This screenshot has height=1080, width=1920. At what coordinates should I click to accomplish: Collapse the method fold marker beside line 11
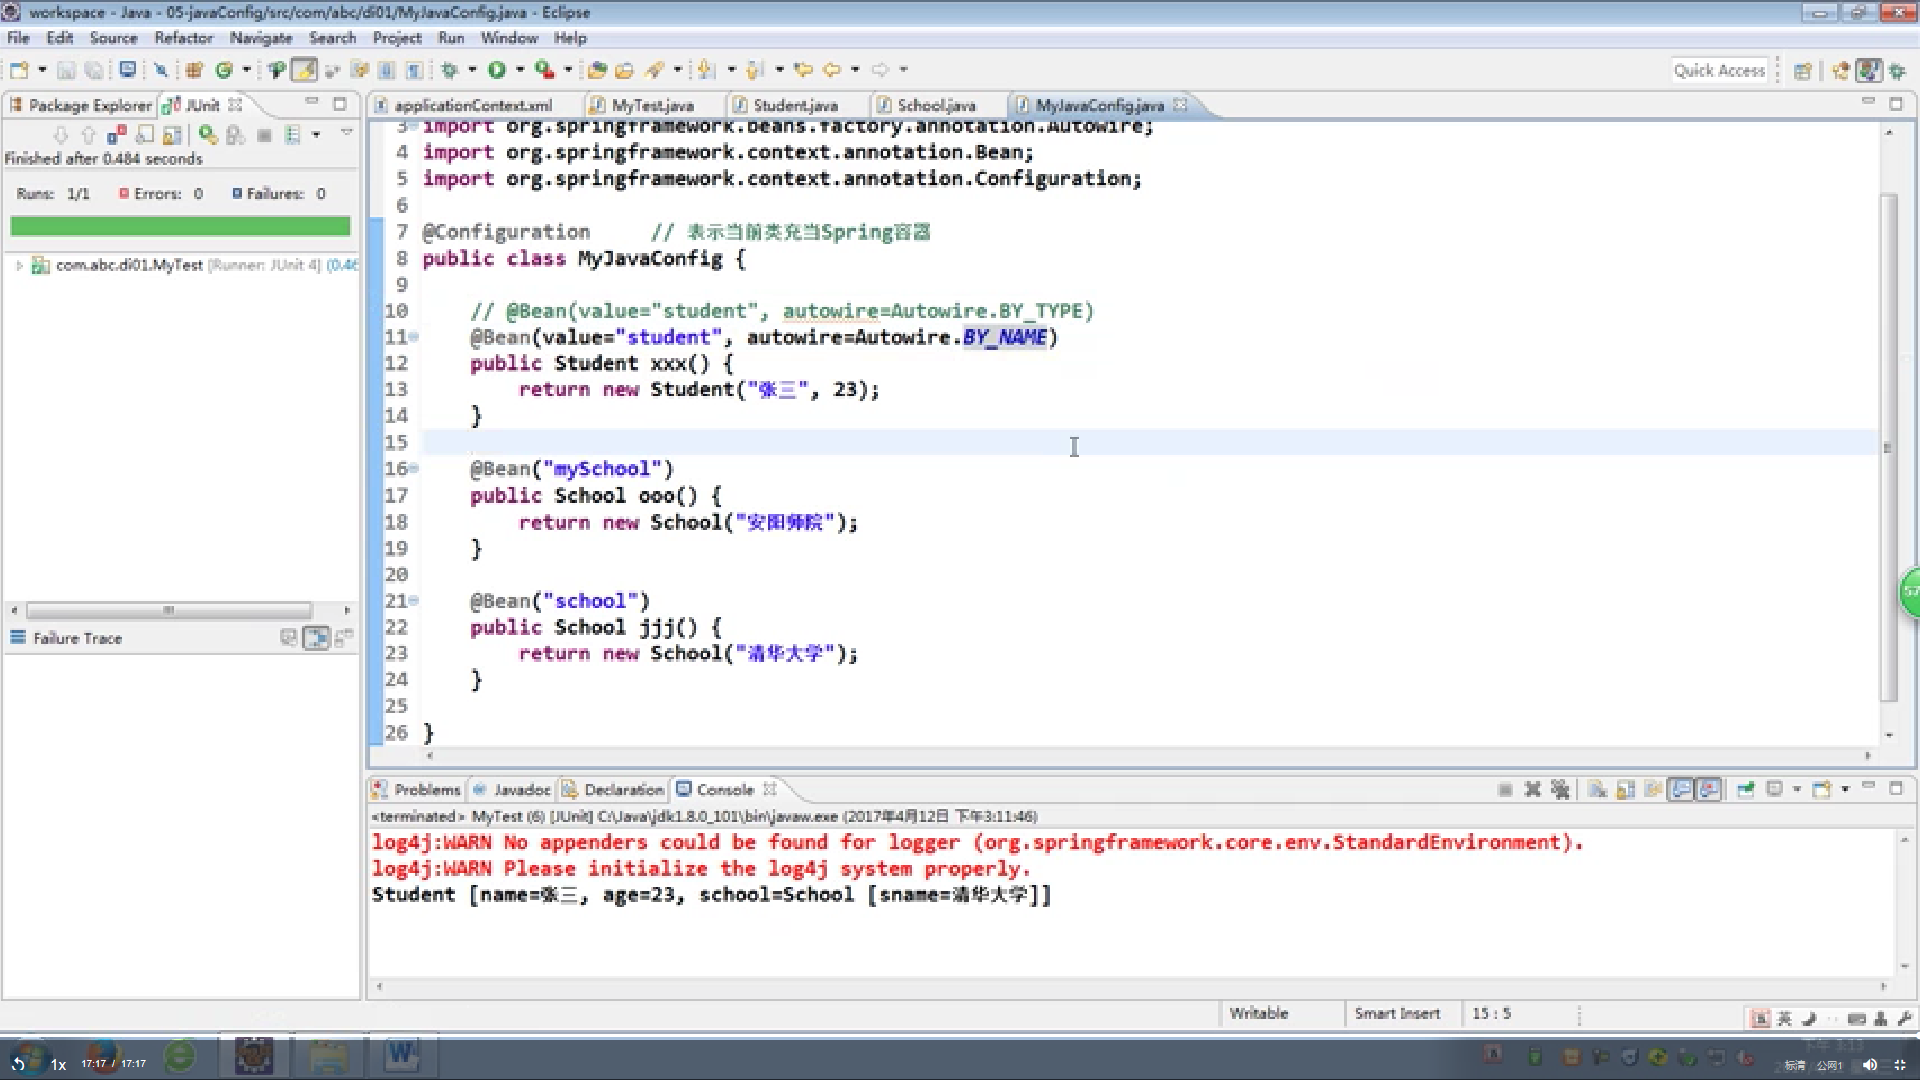coord(414,337)
